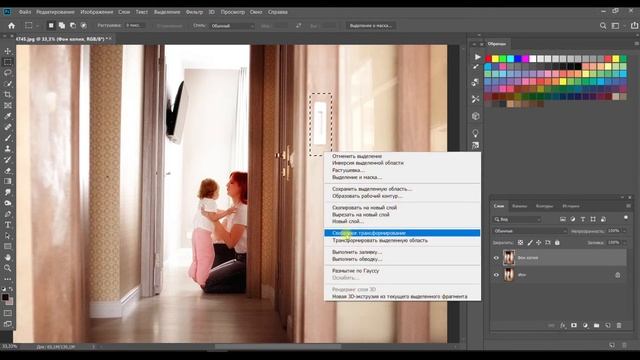Toggle pixel layer filter icon
This screenshot has height=360, width=640.
tap(563, 219)
